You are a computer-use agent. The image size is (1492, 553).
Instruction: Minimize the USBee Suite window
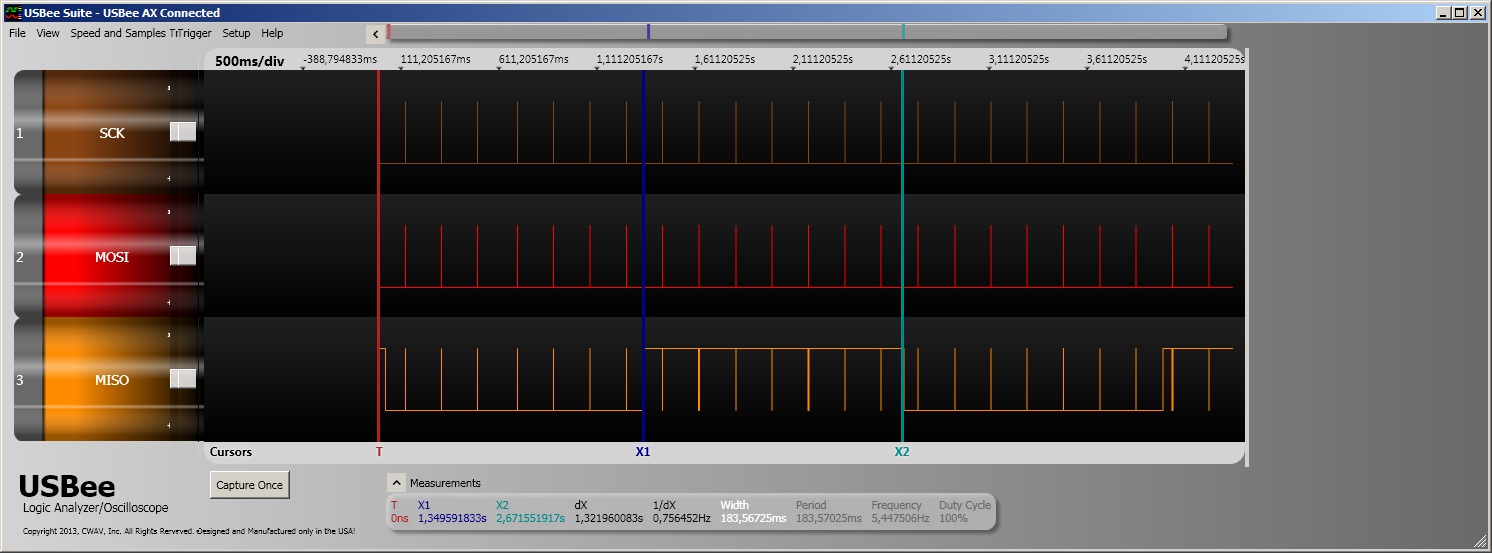tap(1443, 12)
